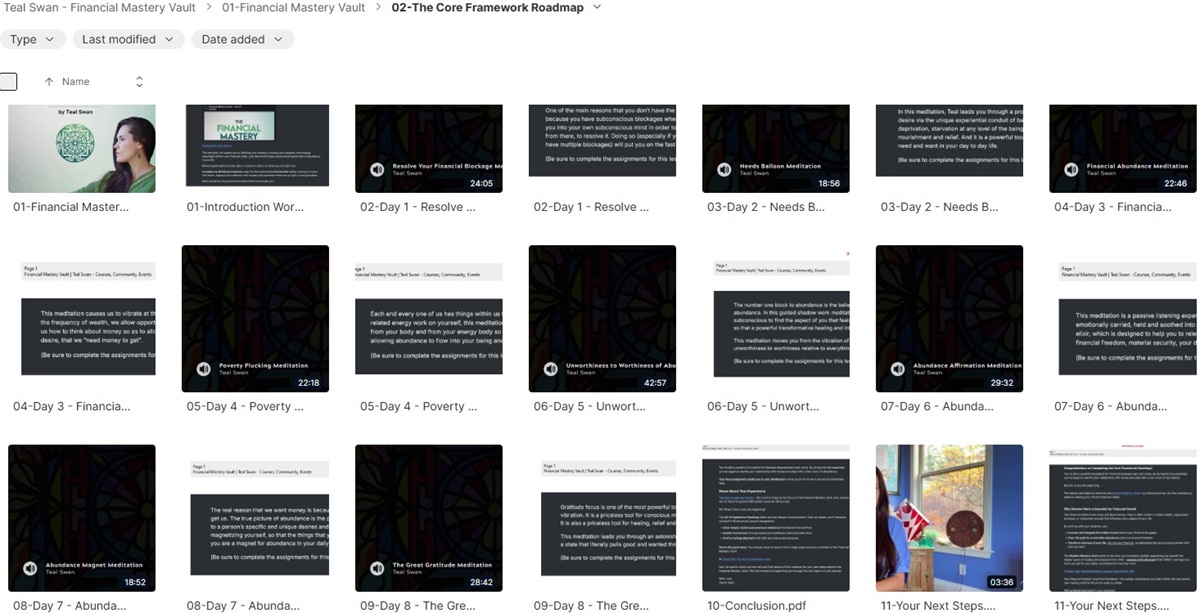Go to Teal Swan - Financial Mastery Vault breadcrumb

coord(98,8)
